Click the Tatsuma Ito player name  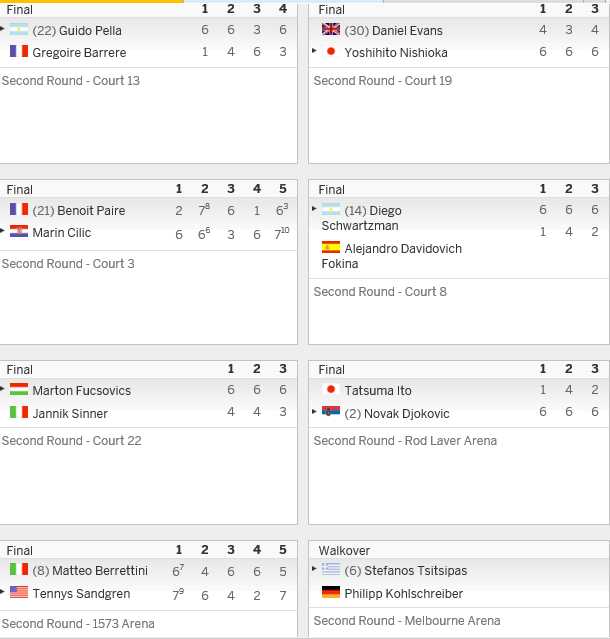pyautogui.click(x=378, y=391)
